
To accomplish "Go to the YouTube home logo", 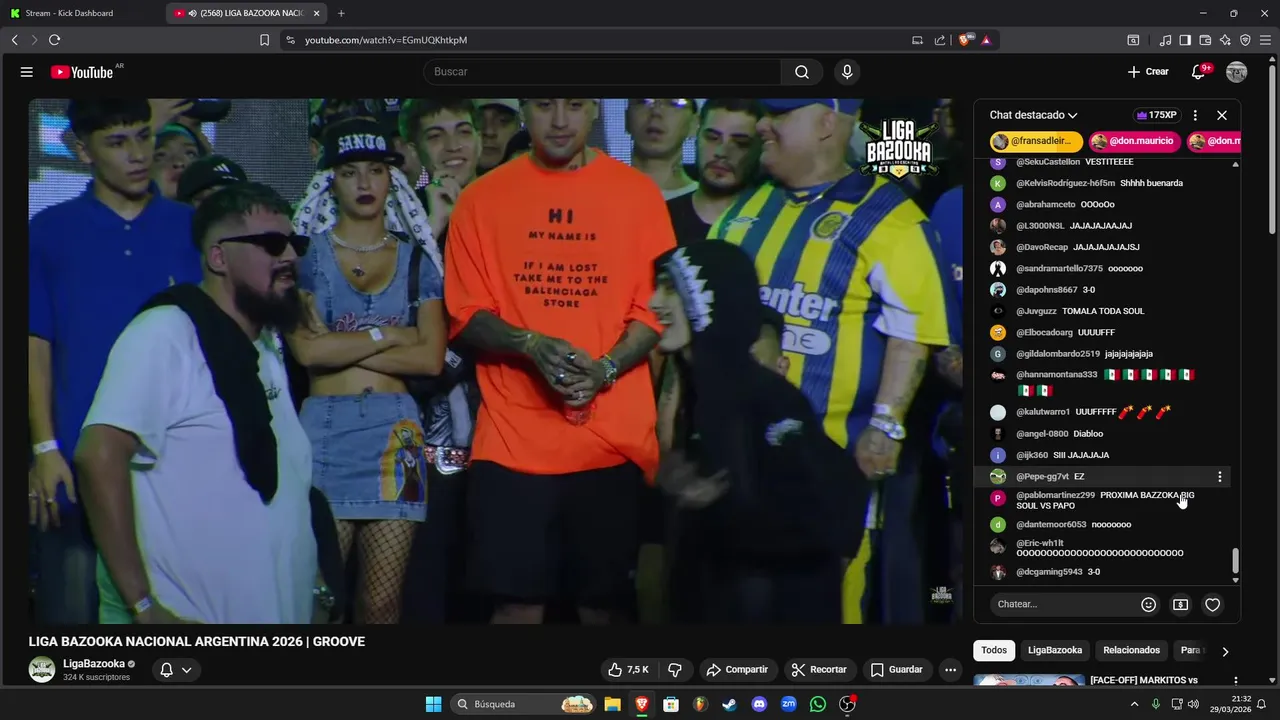I will [x=82, y=72].
